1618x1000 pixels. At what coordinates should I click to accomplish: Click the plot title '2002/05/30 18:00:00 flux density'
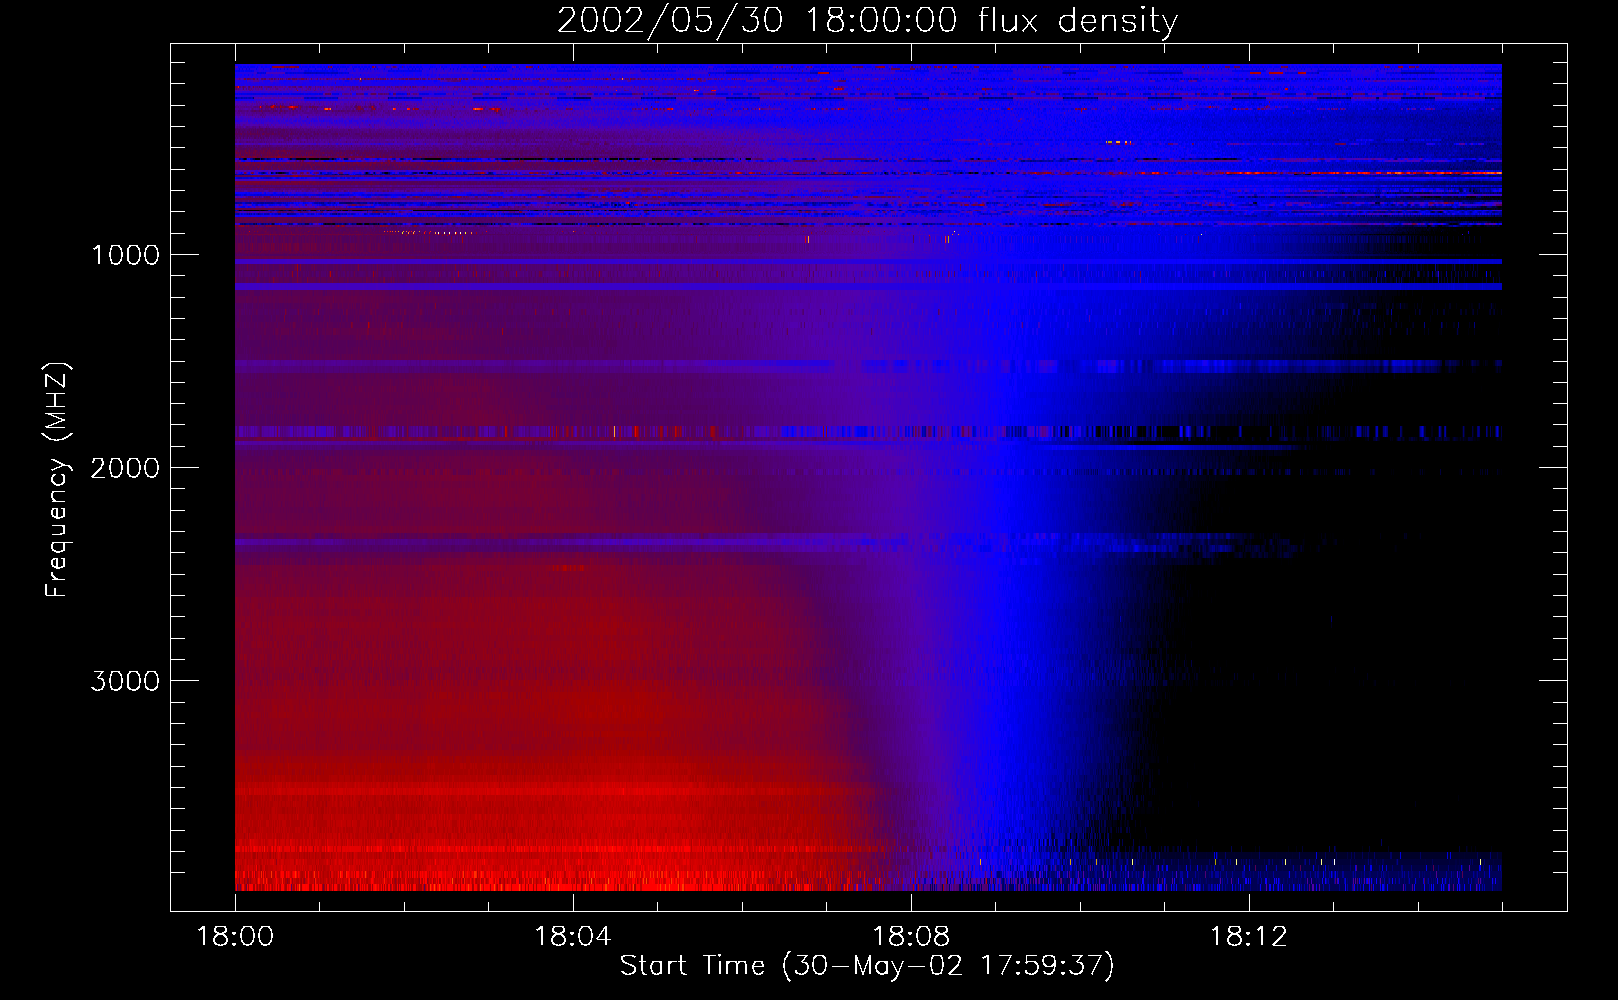pyautogui.click(x=867, y=21)
